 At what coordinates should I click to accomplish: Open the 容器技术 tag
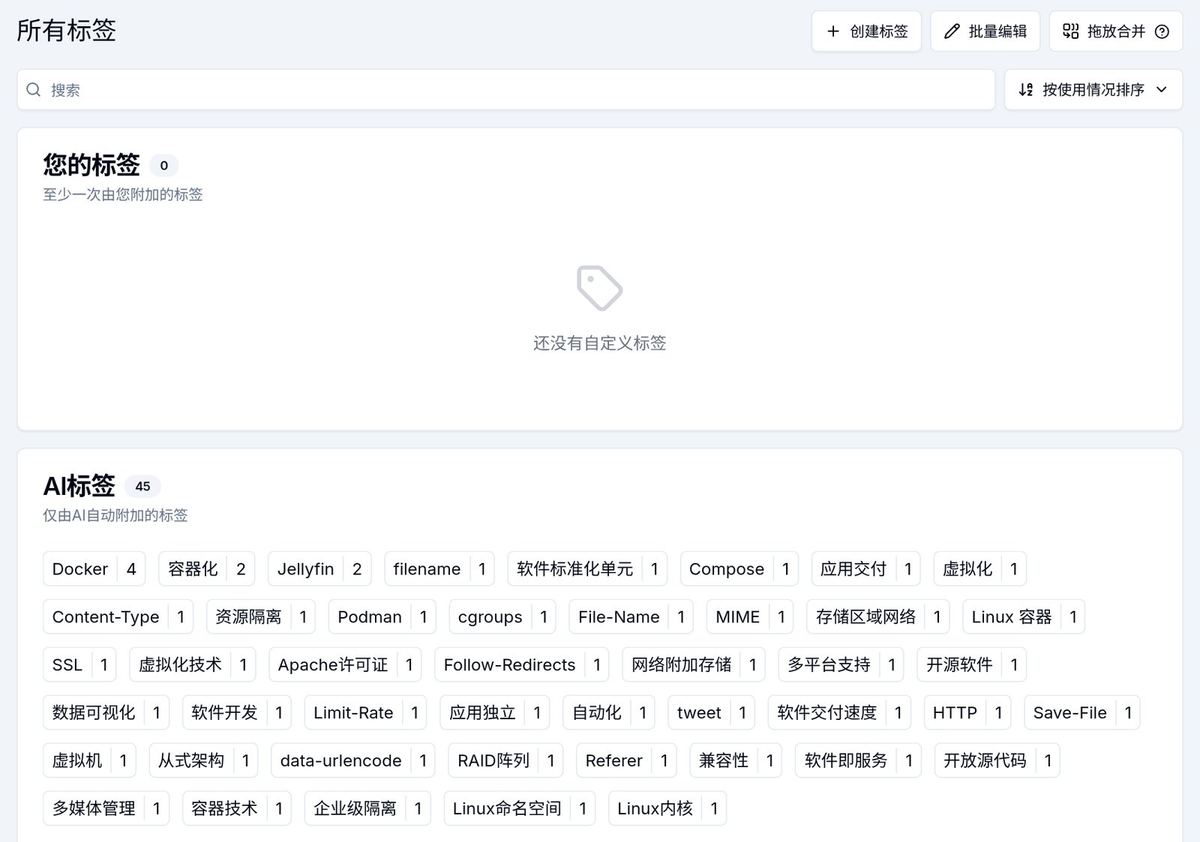click(237, 809)
